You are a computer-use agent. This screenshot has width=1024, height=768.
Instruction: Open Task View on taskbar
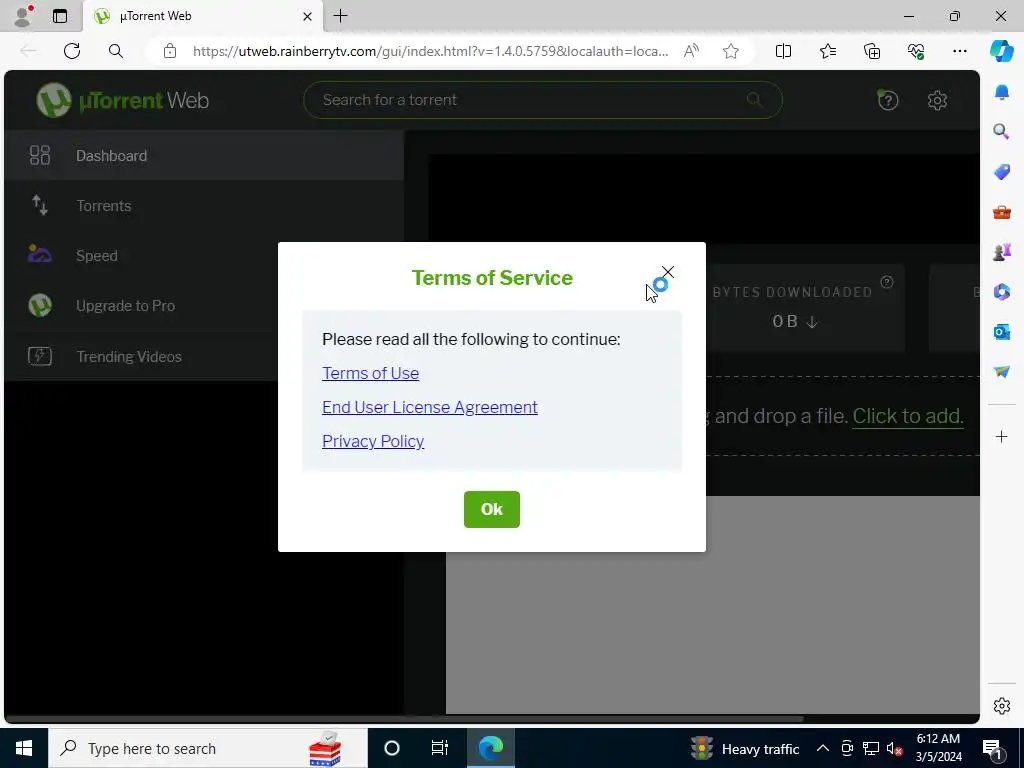(x=440, y=748)
